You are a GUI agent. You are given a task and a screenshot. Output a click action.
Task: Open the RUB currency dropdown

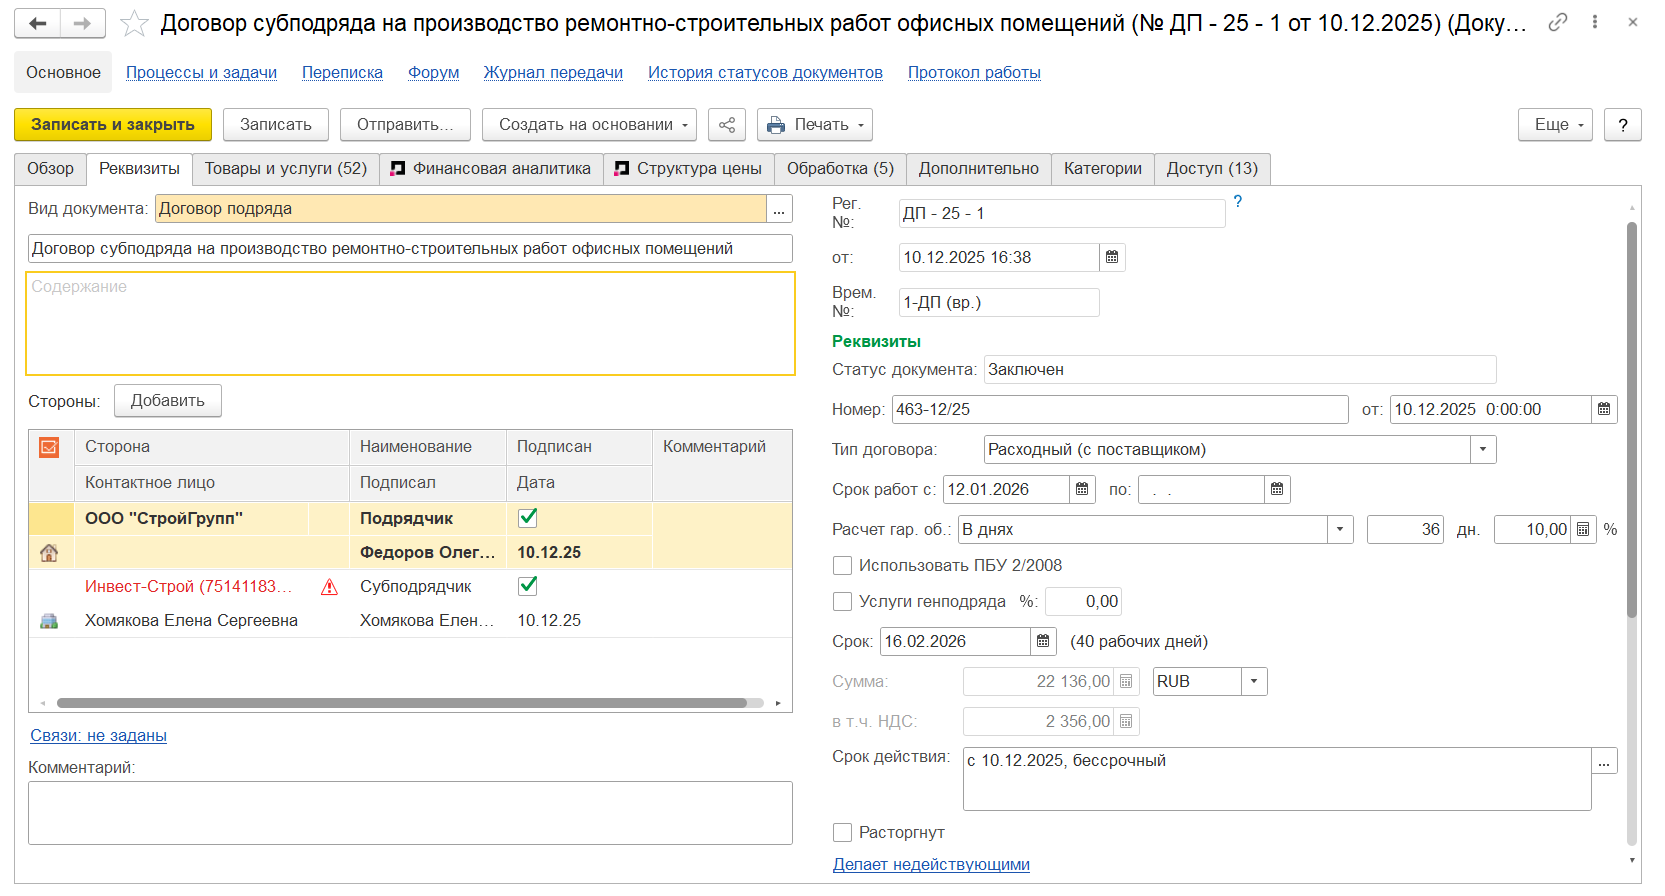(1254, 682)
